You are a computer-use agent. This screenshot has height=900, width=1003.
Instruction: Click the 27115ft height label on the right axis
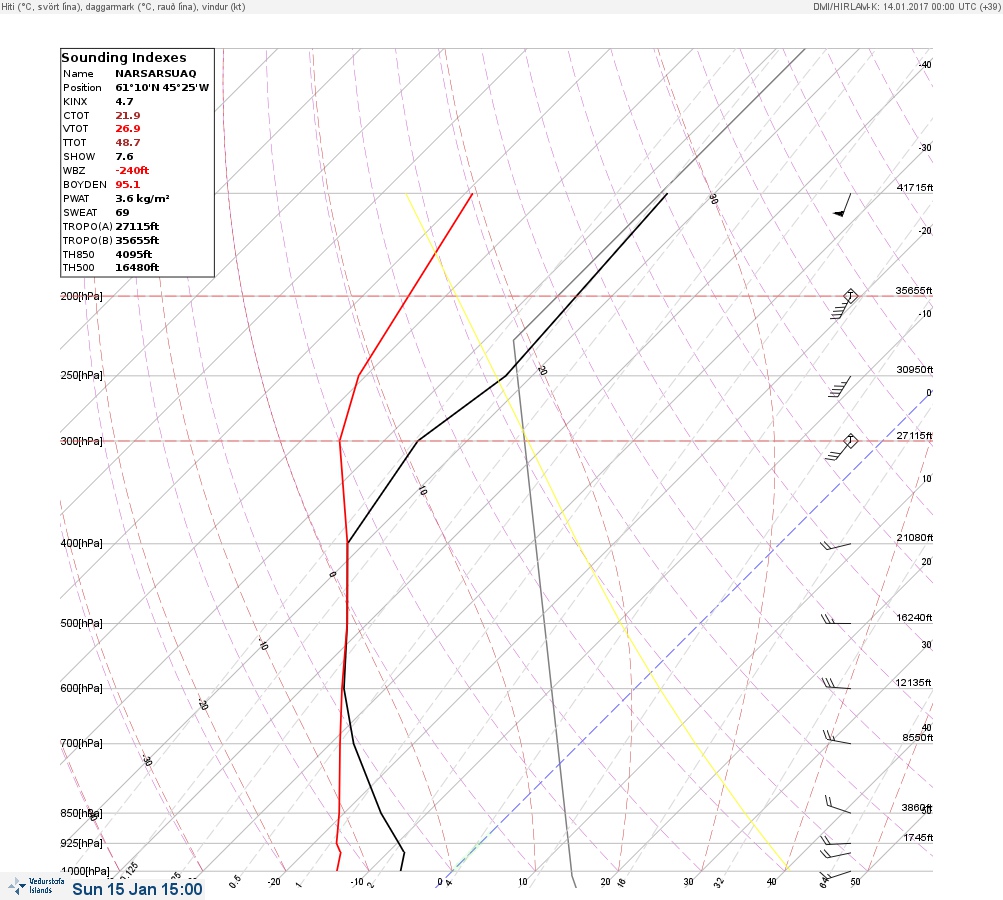[914, 436]
